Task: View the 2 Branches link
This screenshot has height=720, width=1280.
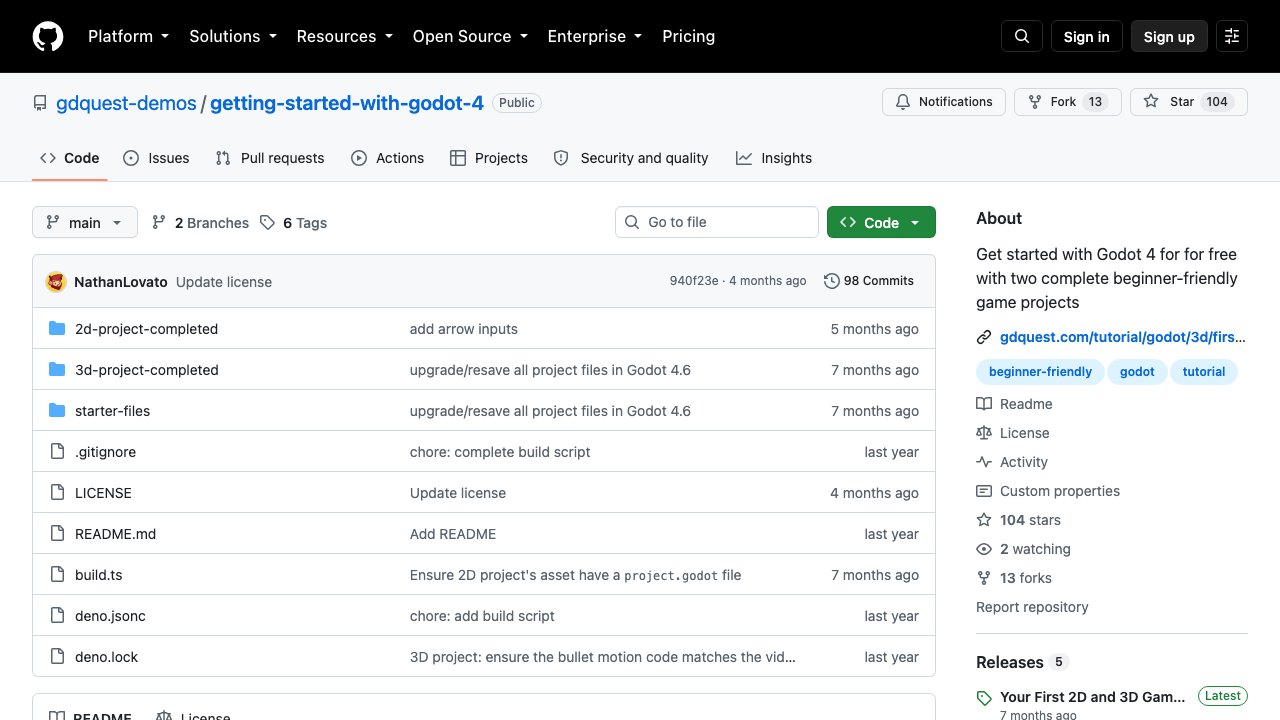Action: pos(200,223)
